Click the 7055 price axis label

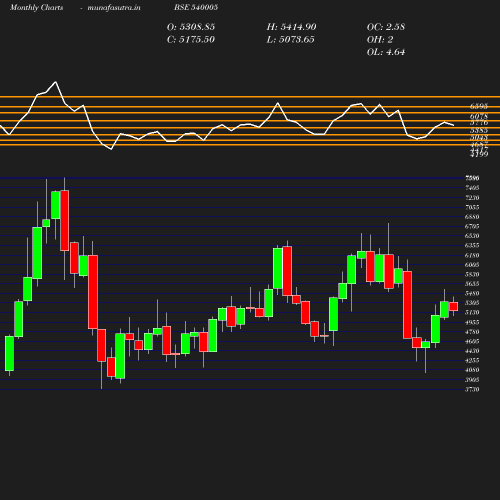pyautogui.click(x=472, y=207)
